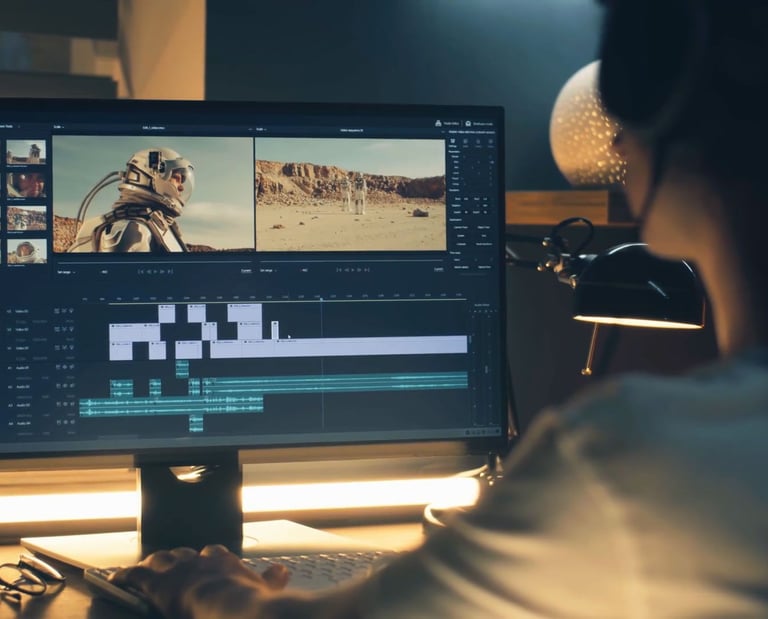The image size is (768, 619).
Task: Click the program viewer scrub bar
Action: pyautogui.click(x=350, y=261)
